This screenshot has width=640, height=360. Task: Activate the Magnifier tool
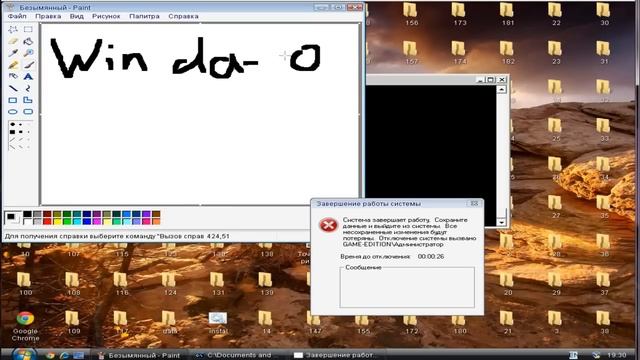click(x=28, y=53)
